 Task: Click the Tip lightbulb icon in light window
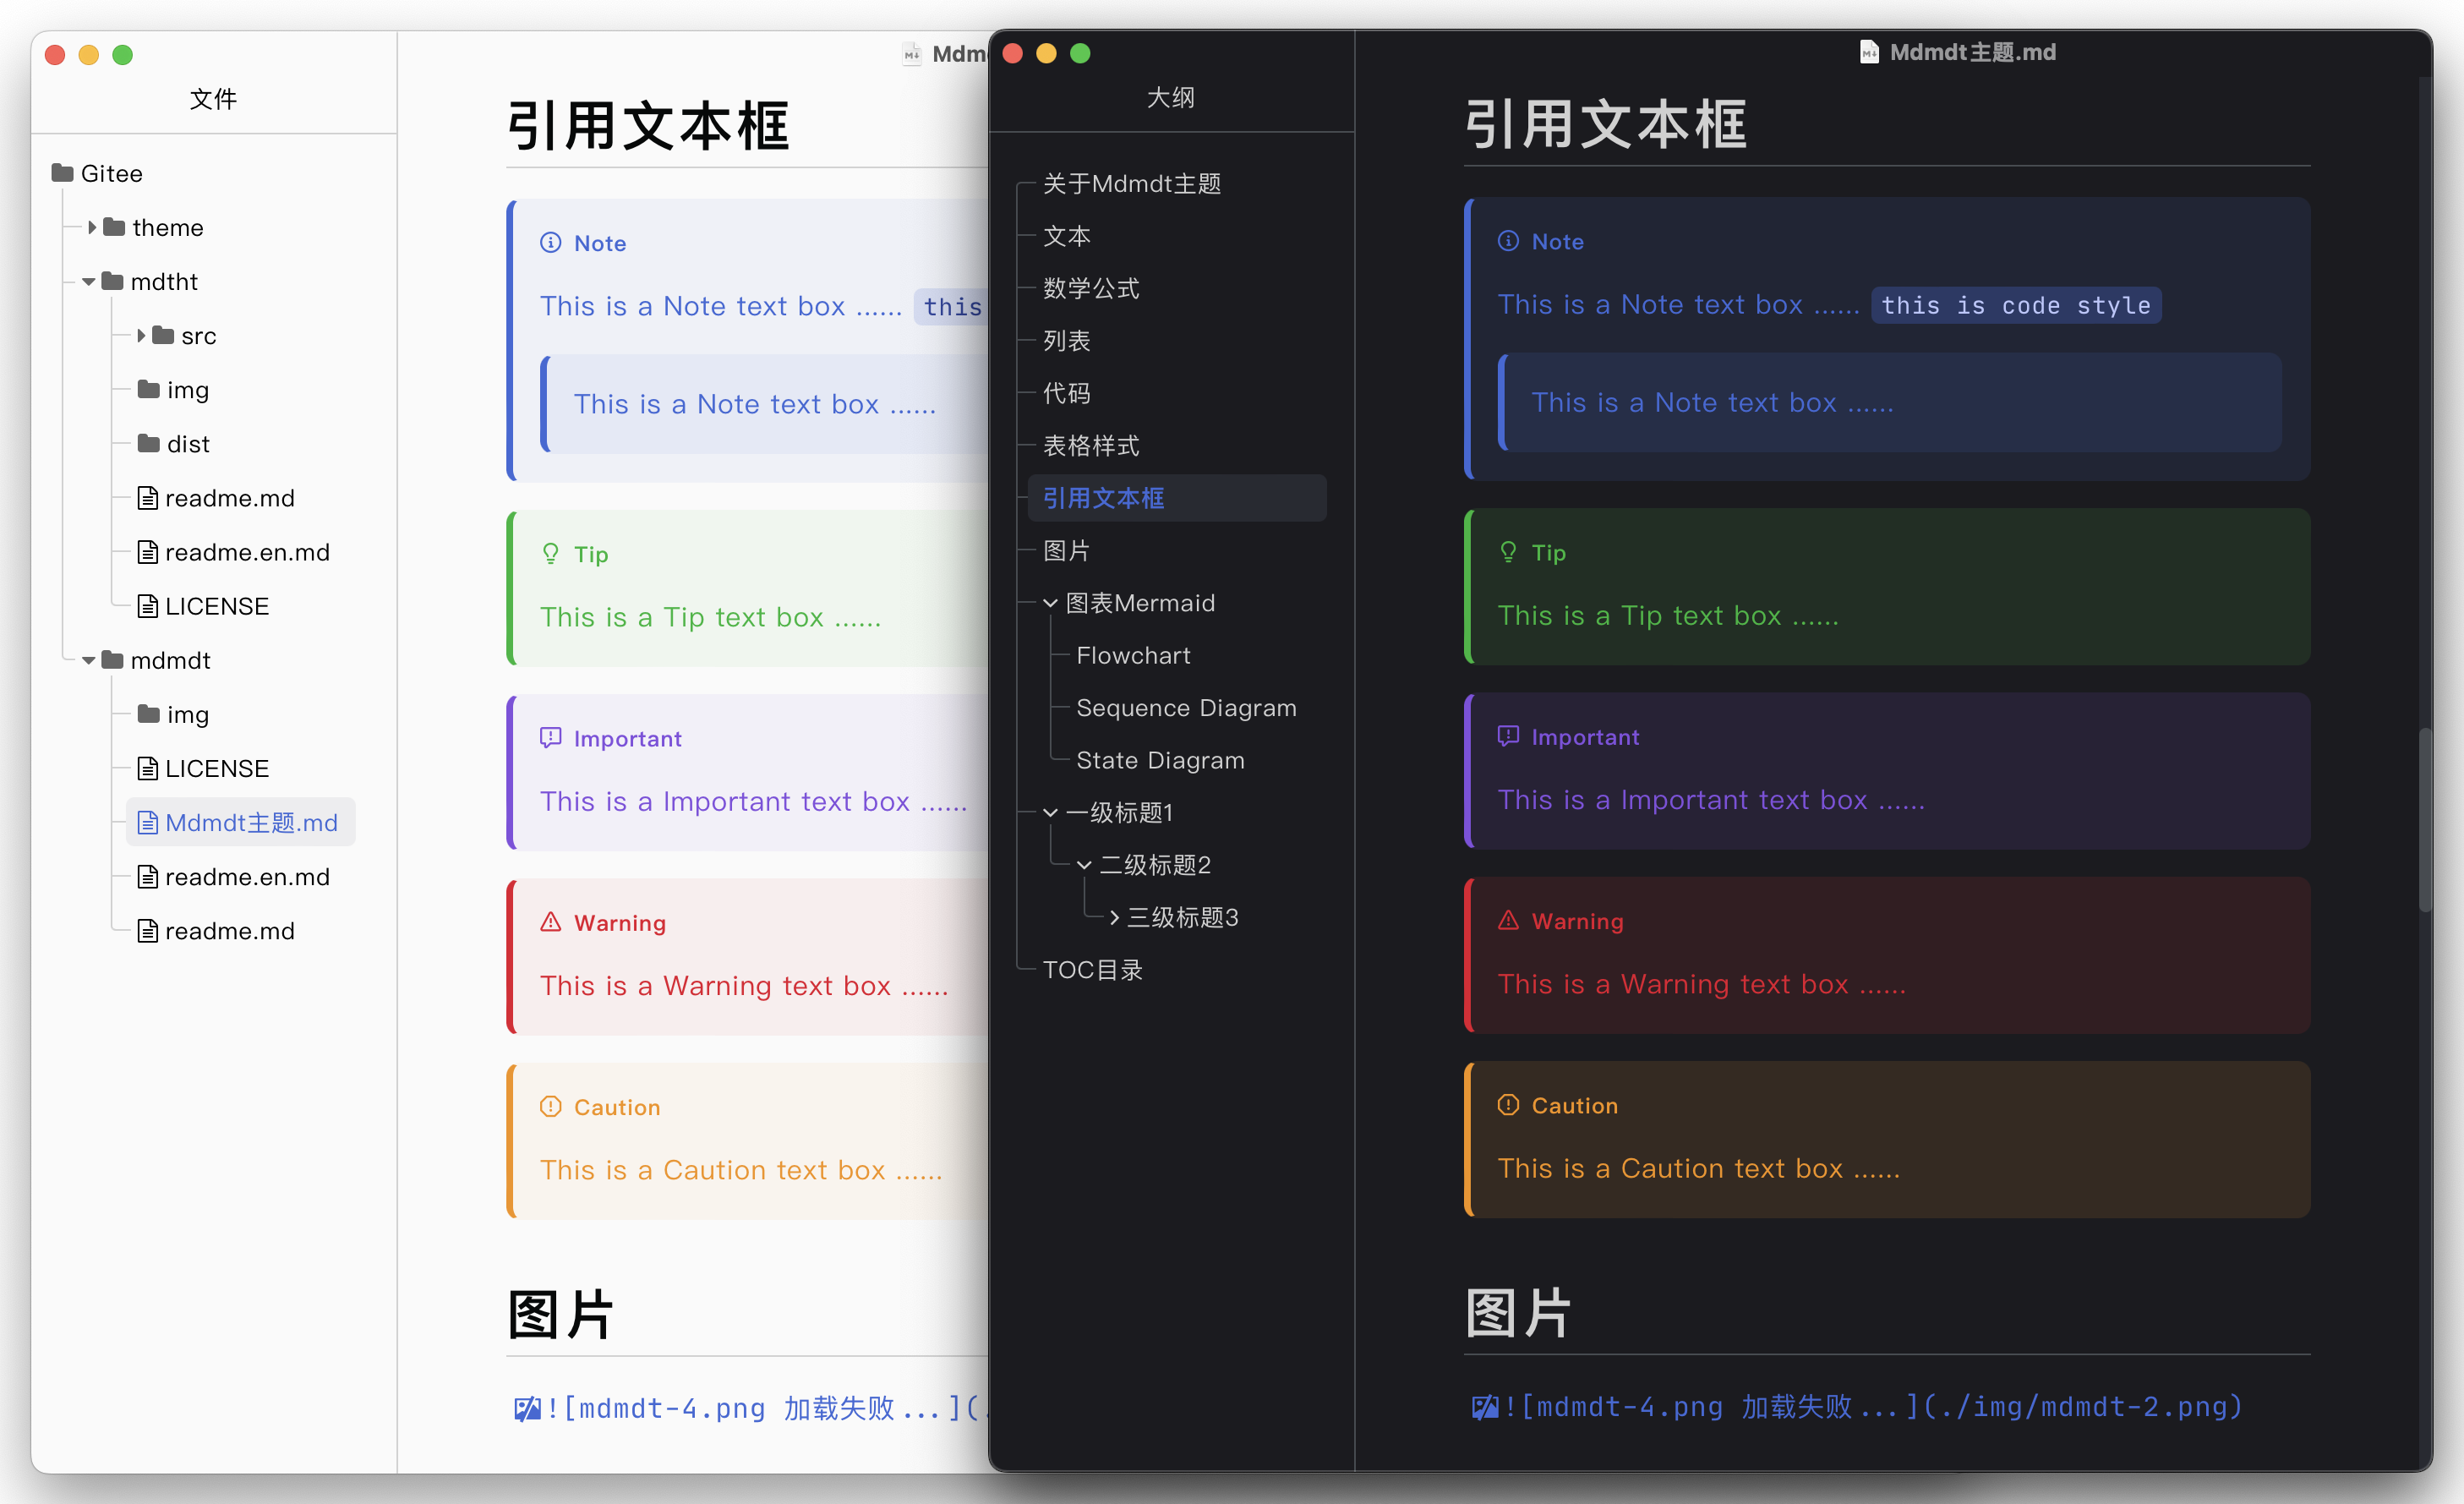point(551,553)
